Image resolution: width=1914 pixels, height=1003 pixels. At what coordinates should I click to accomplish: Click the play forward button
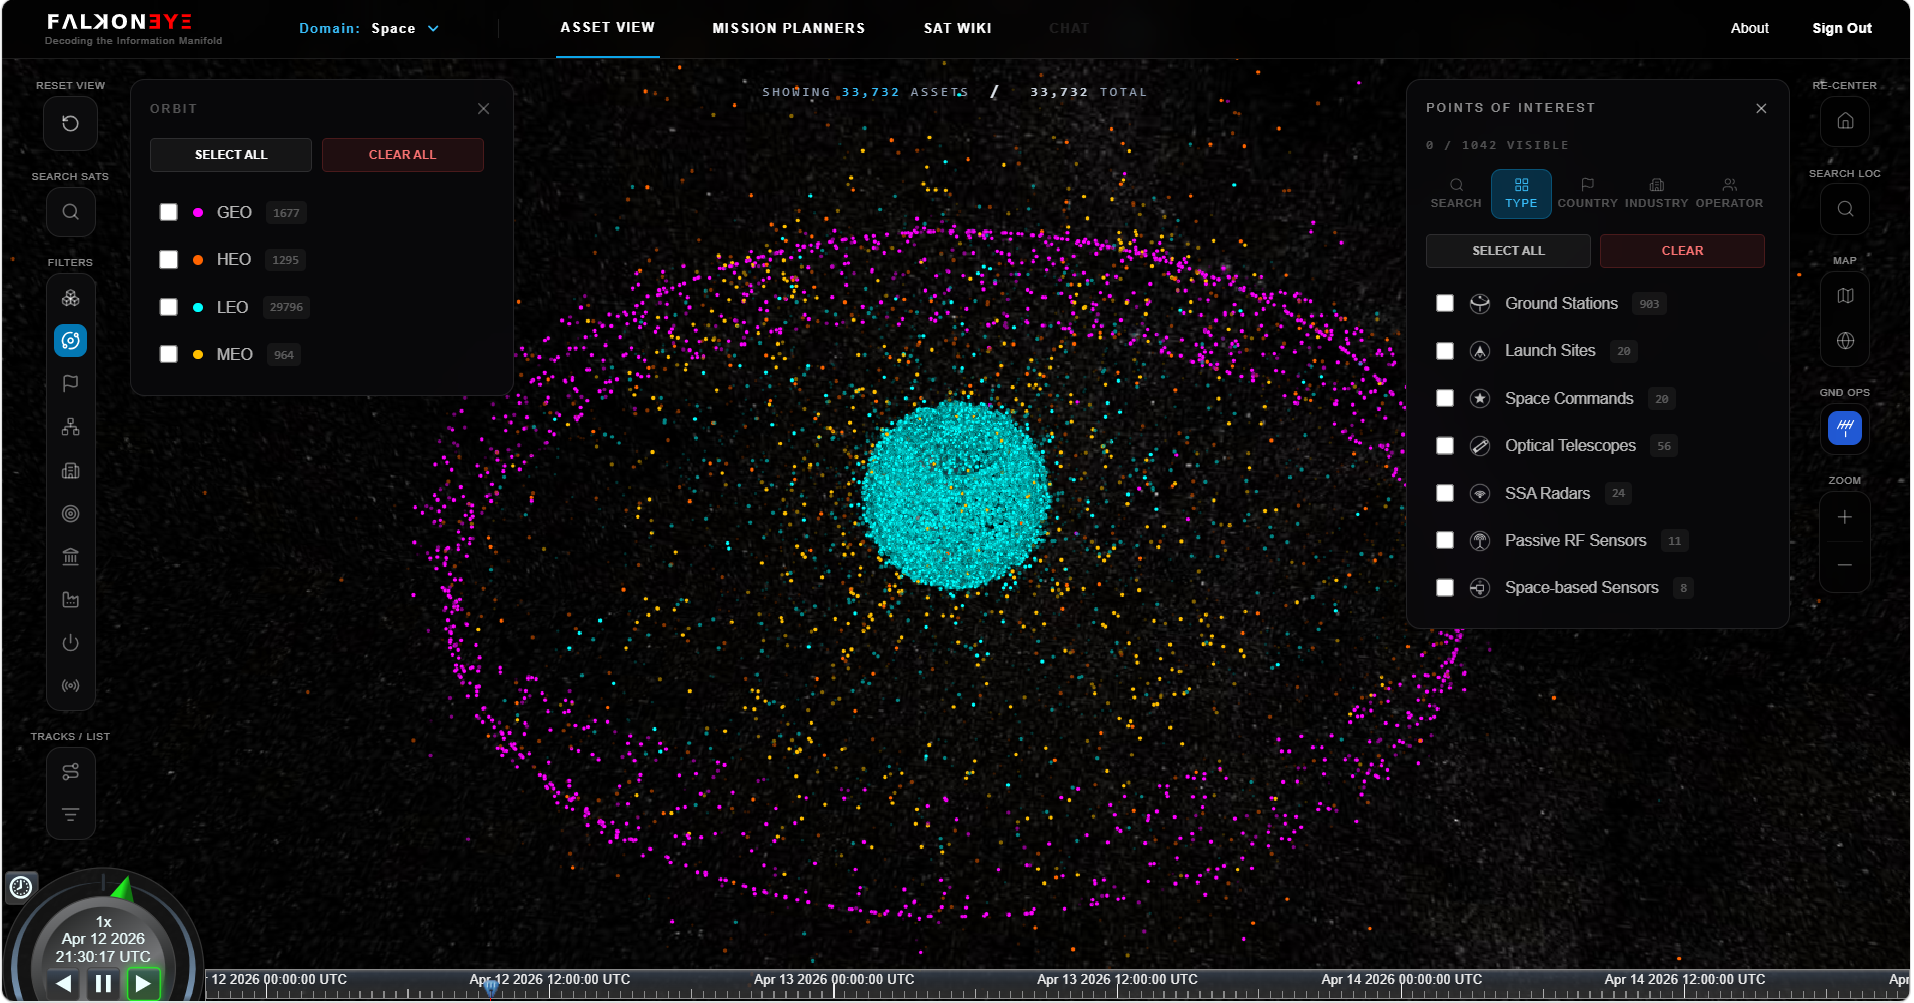coord(143,983)
